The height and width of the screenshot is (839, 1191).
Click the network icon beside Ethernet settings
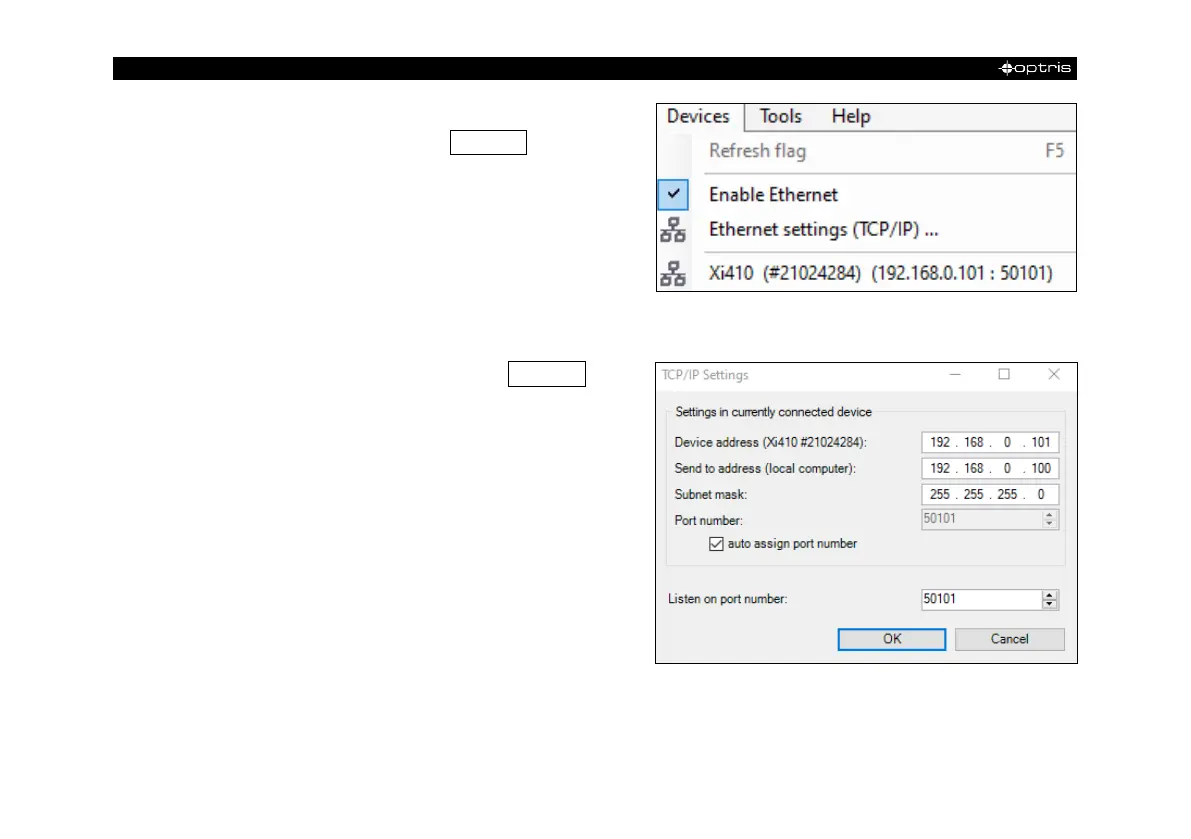673,230
